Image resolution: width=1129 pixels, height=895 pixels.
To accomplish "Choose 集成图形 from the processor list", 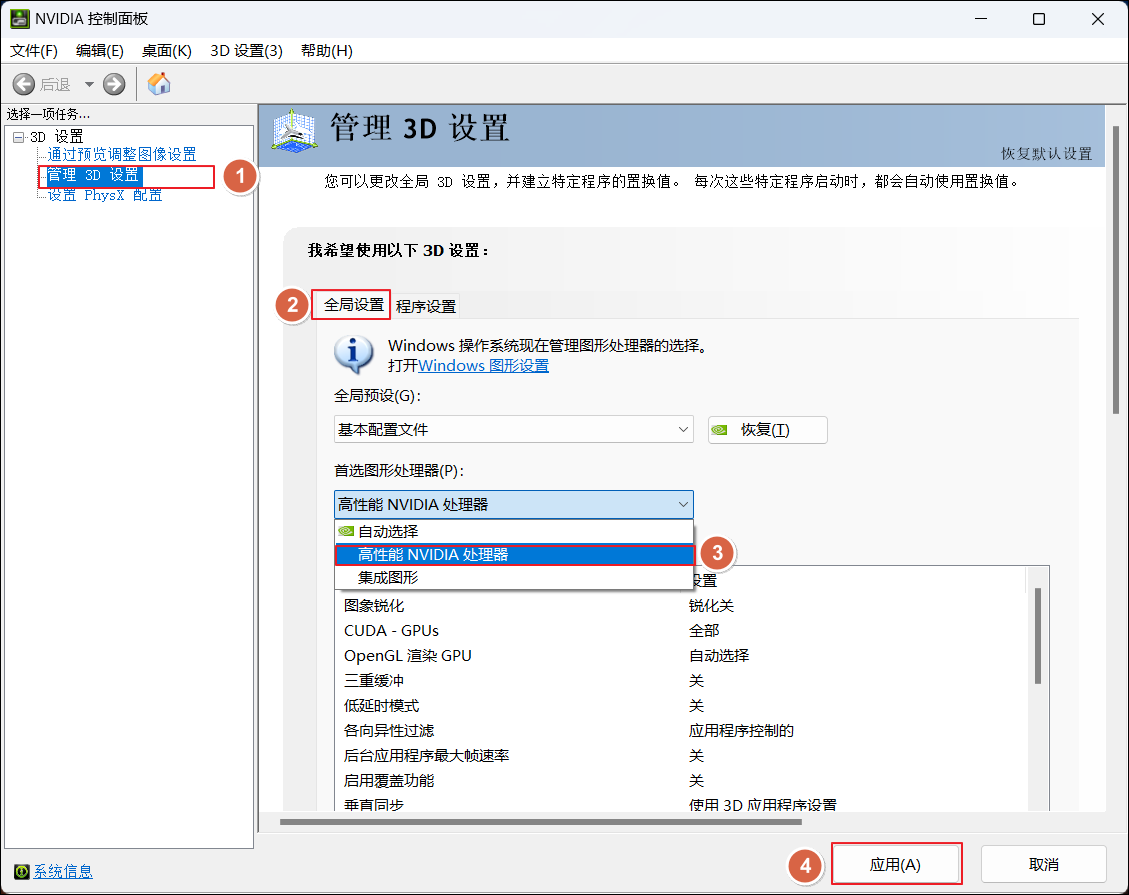I will tap(388, 578).
